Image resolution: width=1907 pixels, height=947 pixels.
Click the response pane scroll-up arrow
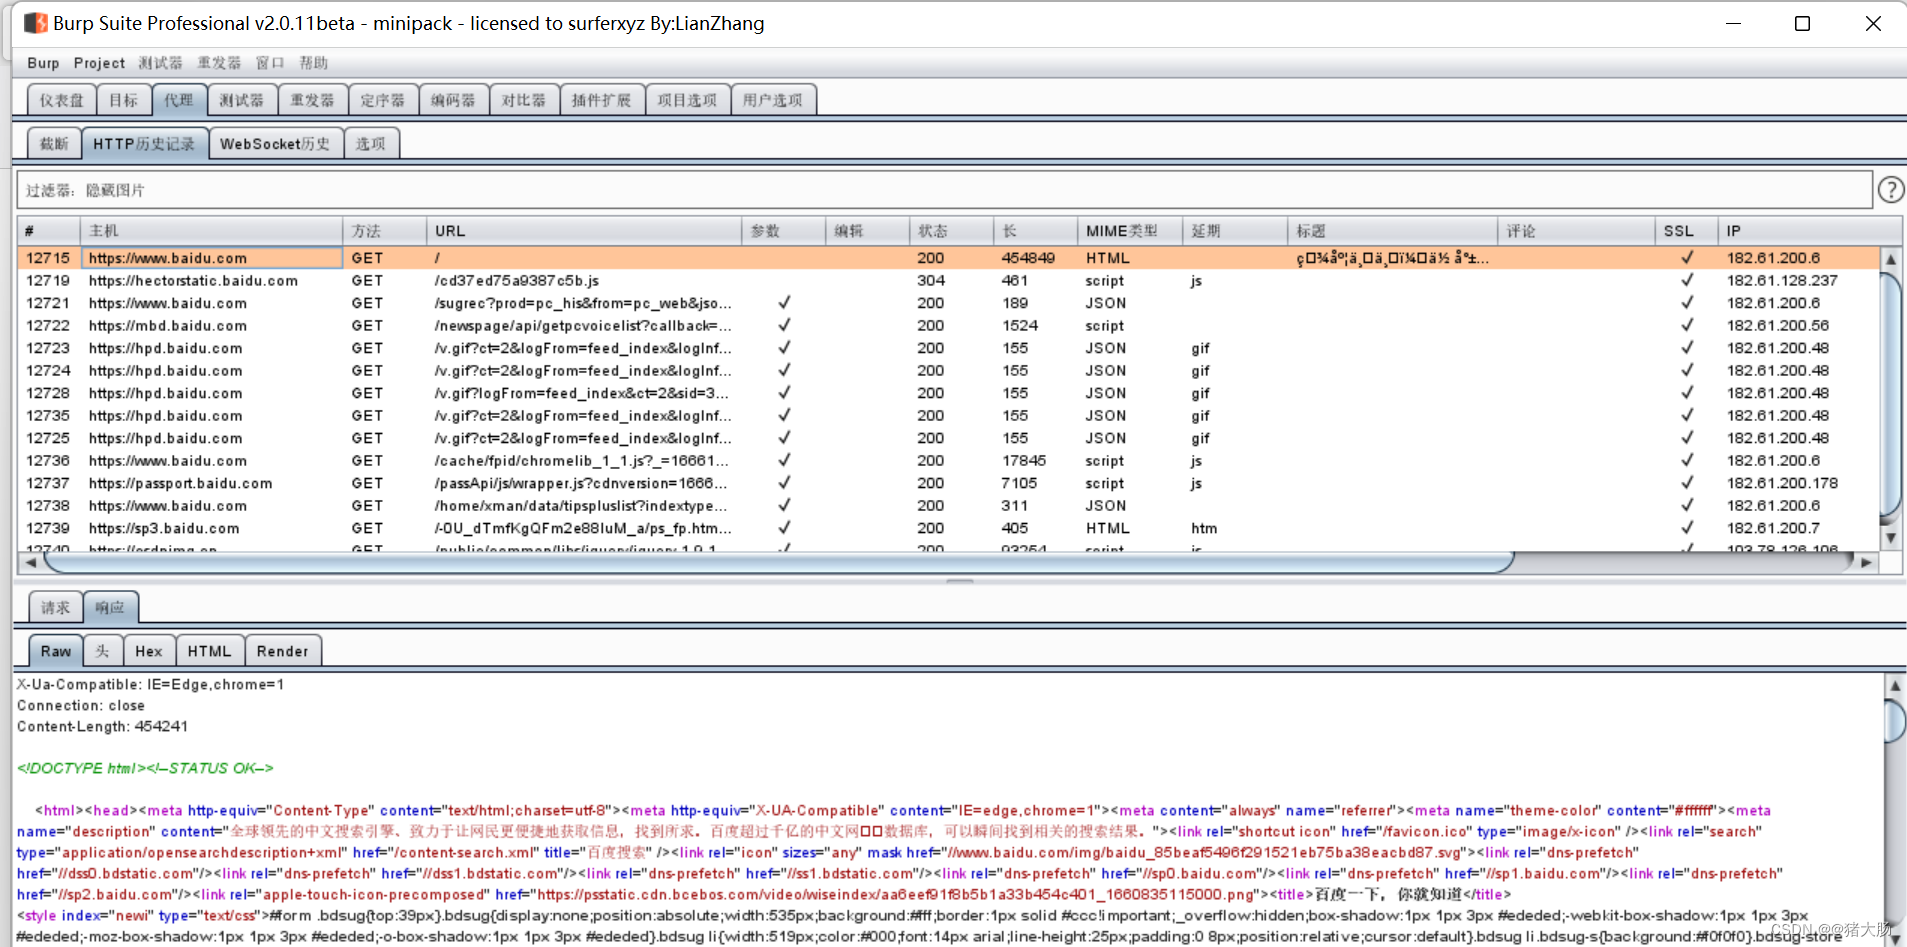[1894, 686]
